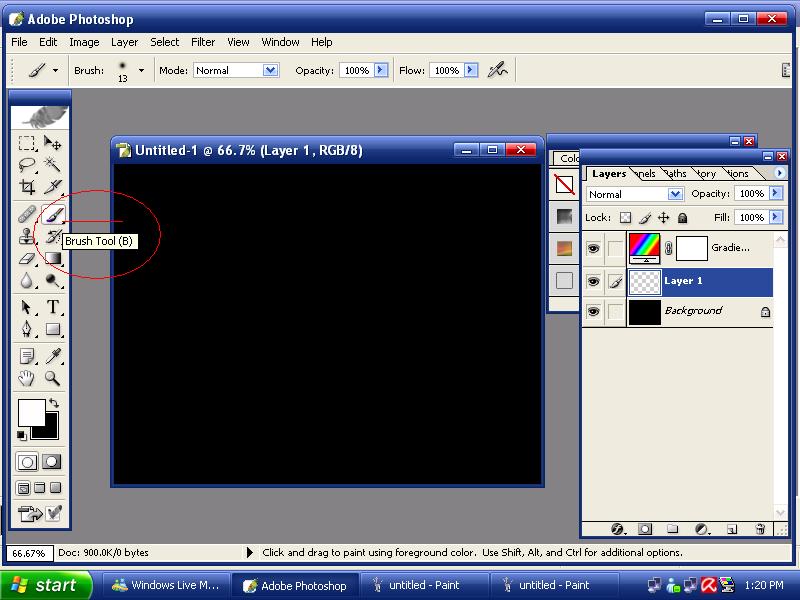Viewport: 800px width, 600px height.
Task: Expand the brush Opacity slider arrow
Action: (381, 70)
